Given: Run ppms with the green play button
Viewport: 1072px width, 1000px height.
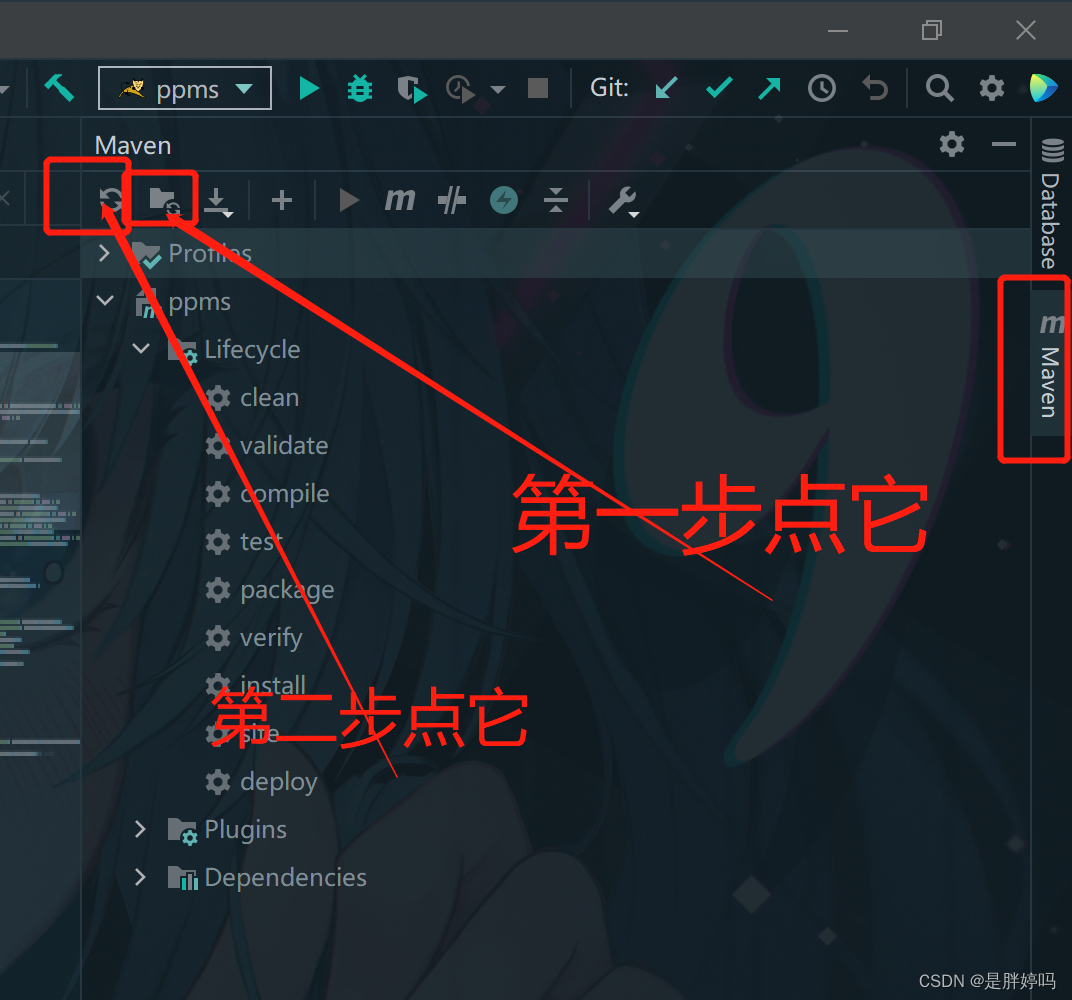Looking at the screenshot, I should 309,88.
